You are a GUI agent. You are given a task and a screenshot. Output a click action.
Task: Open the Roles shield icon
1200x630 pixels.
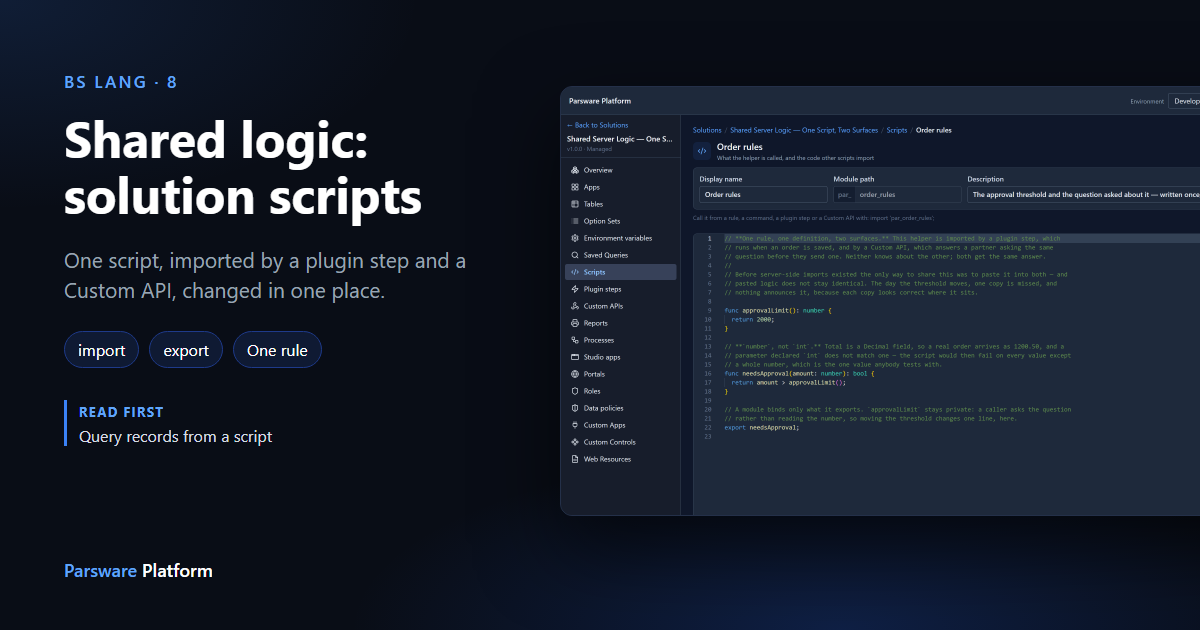click(574, 391)
